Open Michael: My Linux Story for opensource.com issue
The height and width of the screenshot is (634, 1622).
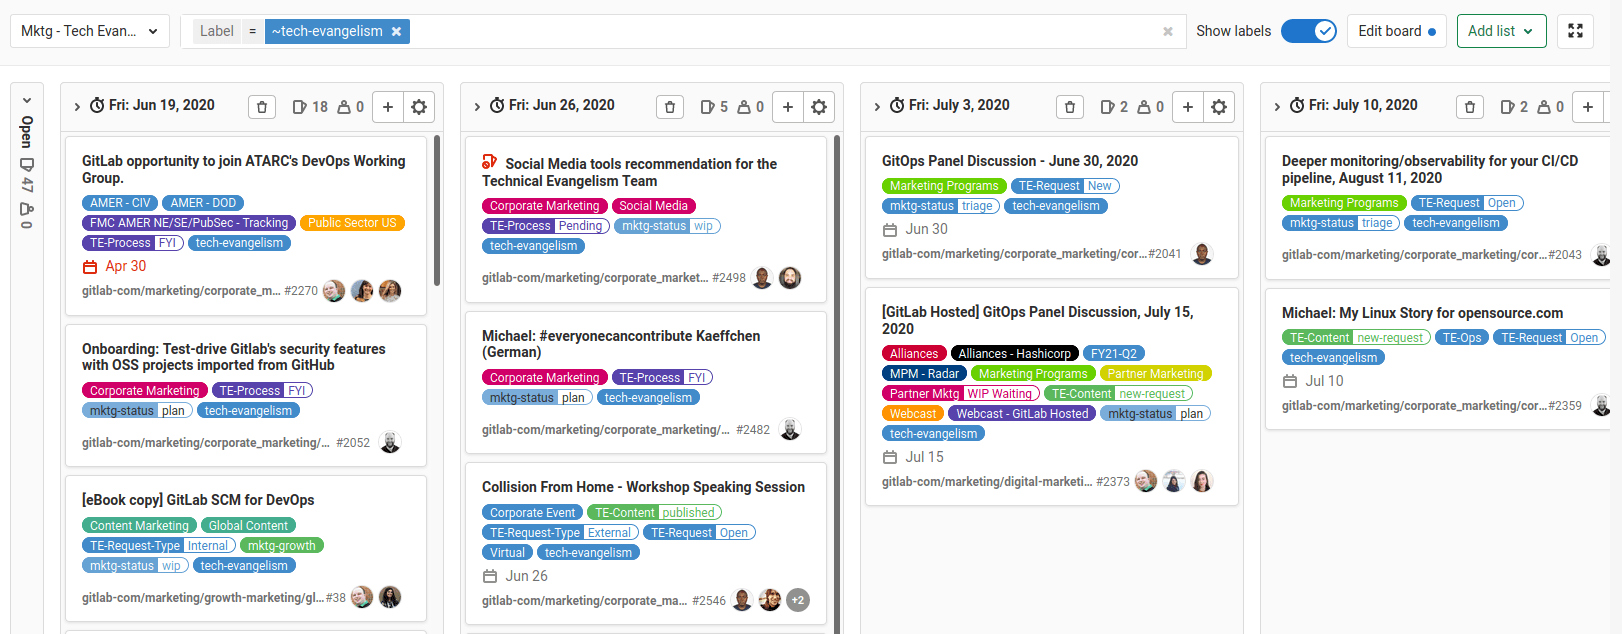1422,313
